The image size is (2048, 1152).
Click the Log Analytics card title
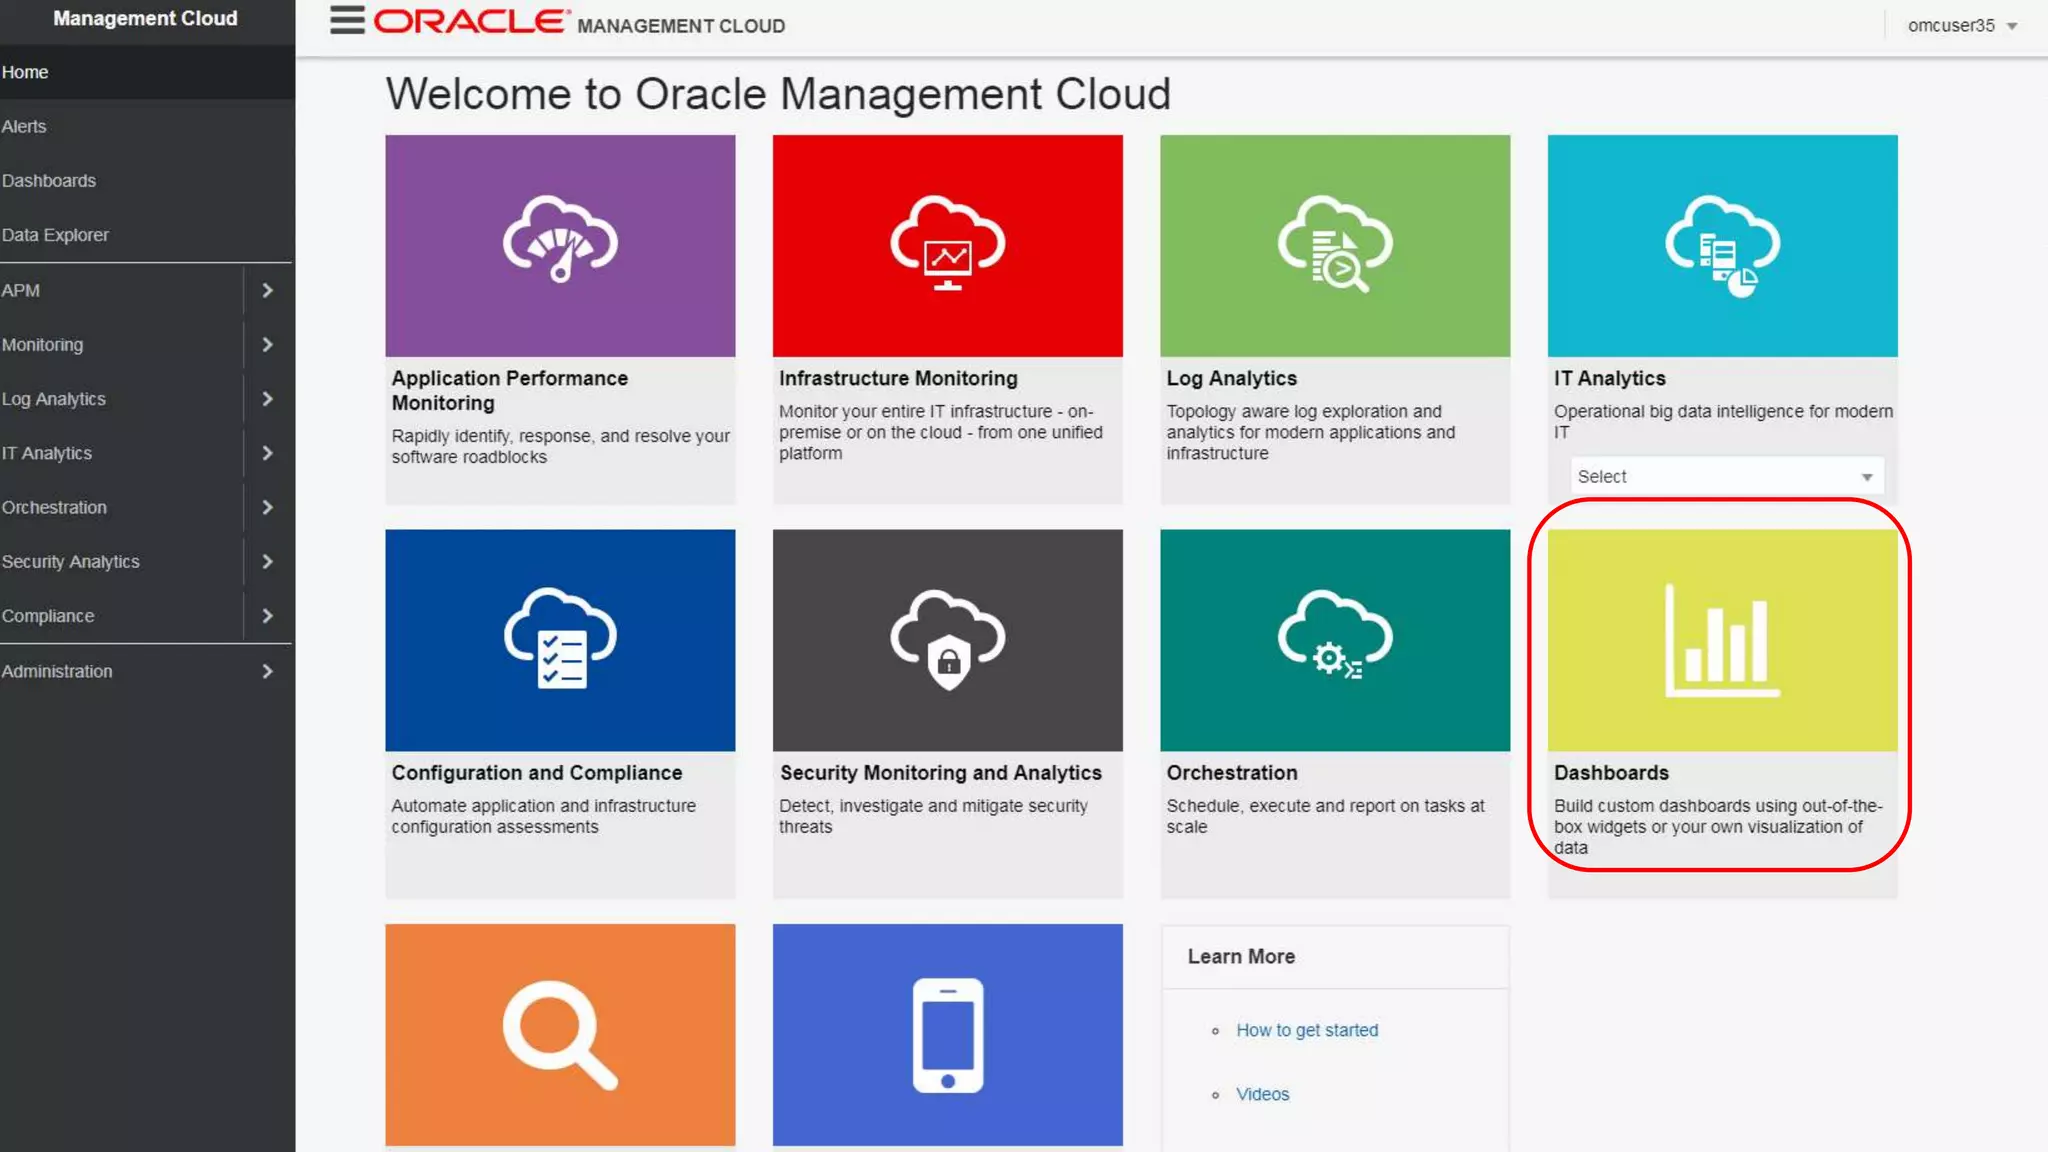(1231, 378)
